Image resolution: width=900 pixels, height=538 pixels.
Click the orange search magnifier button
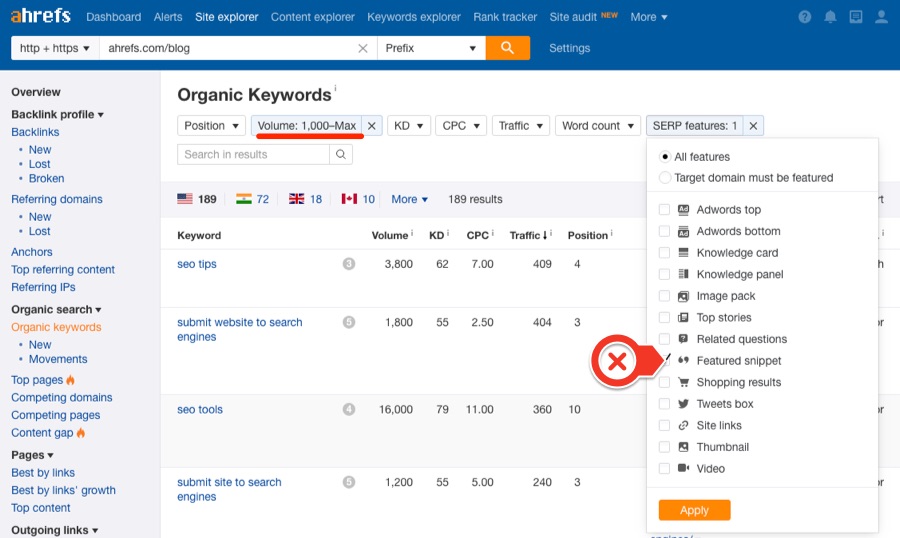pos(507,48)
